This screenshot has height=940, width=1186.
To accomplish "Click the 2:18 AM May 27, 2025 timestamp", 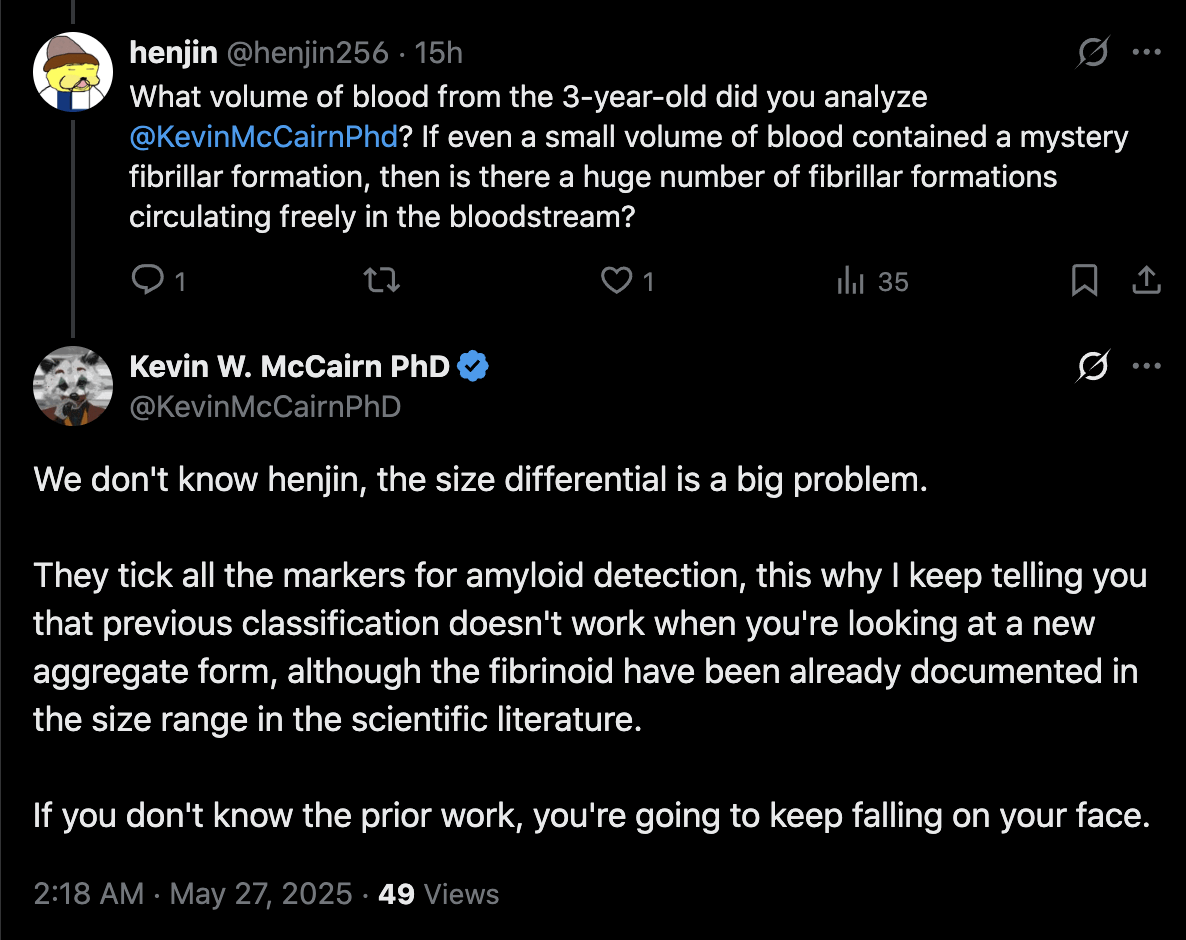I will click(193, 893).
